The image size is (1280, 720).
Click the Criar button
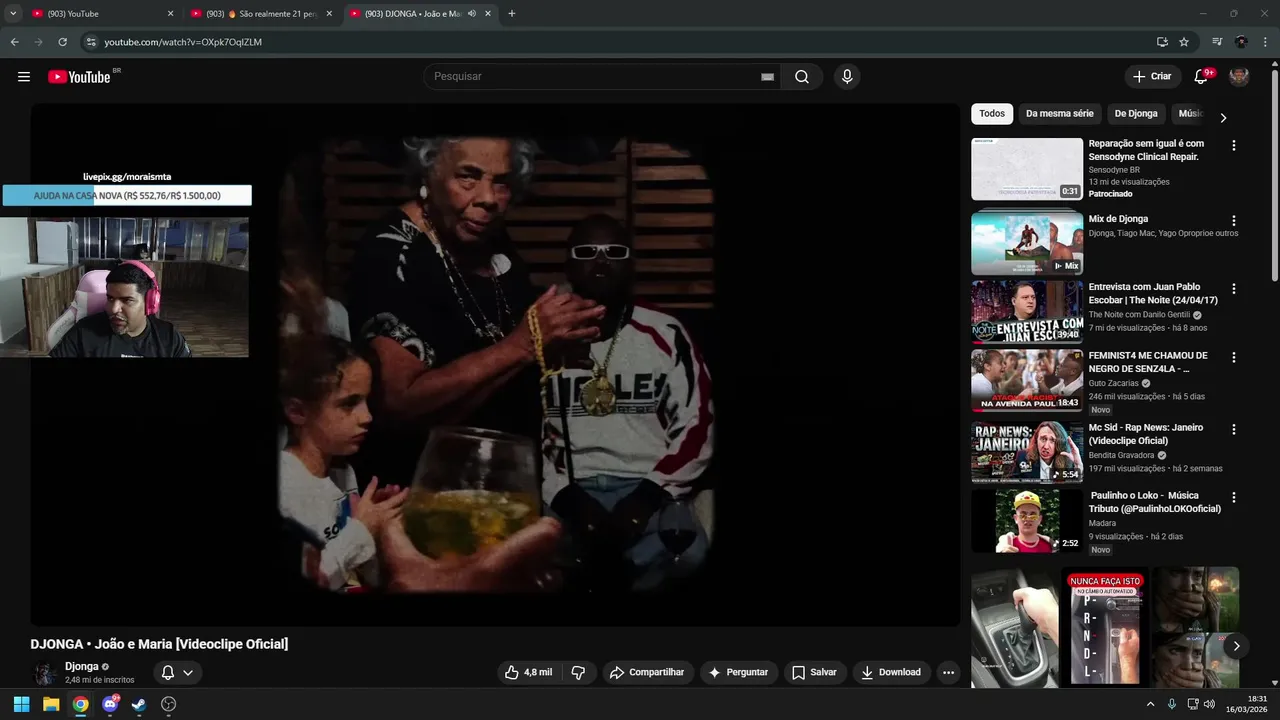pos(1152,77)
